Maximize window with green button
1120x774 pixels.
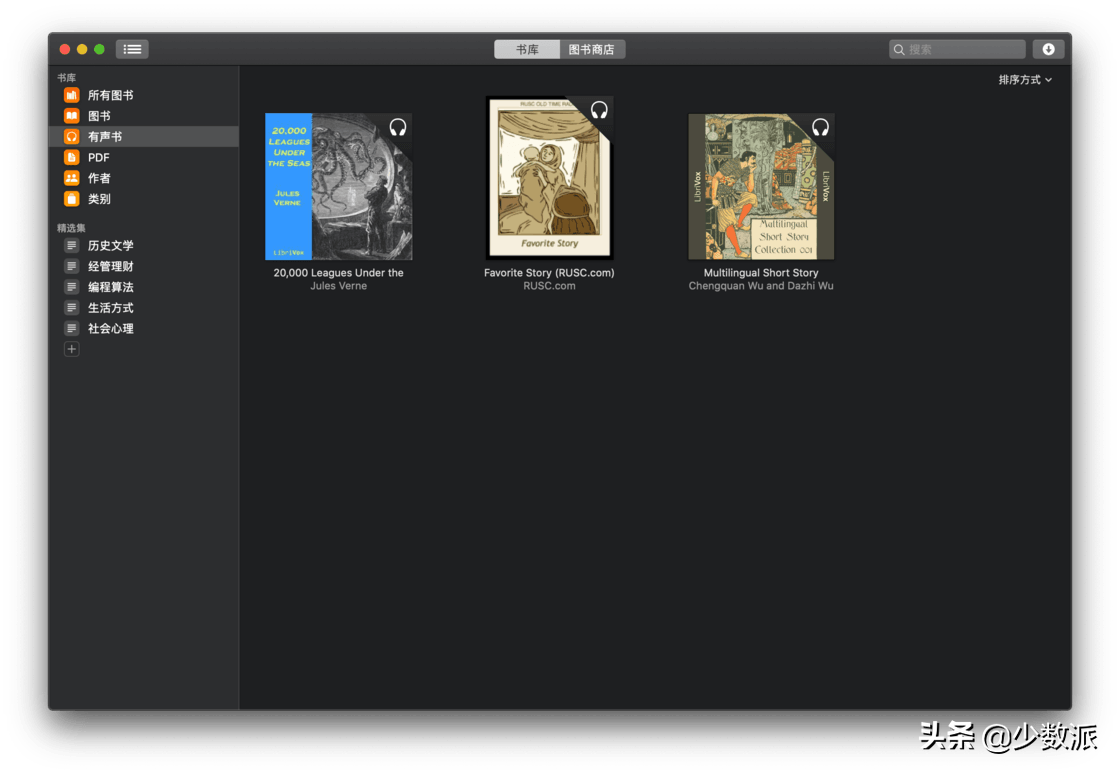(99, 49)
